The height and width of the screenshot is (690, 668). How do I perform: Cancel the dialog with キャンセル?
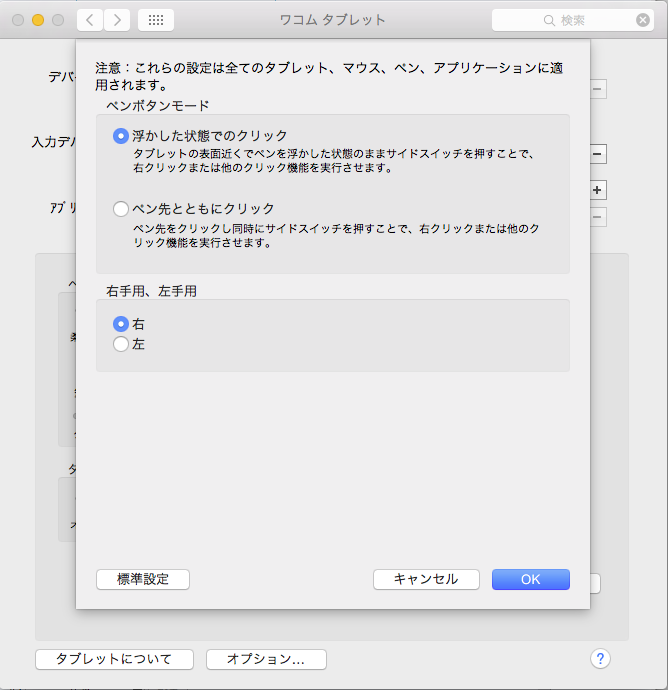click(426, 579)
